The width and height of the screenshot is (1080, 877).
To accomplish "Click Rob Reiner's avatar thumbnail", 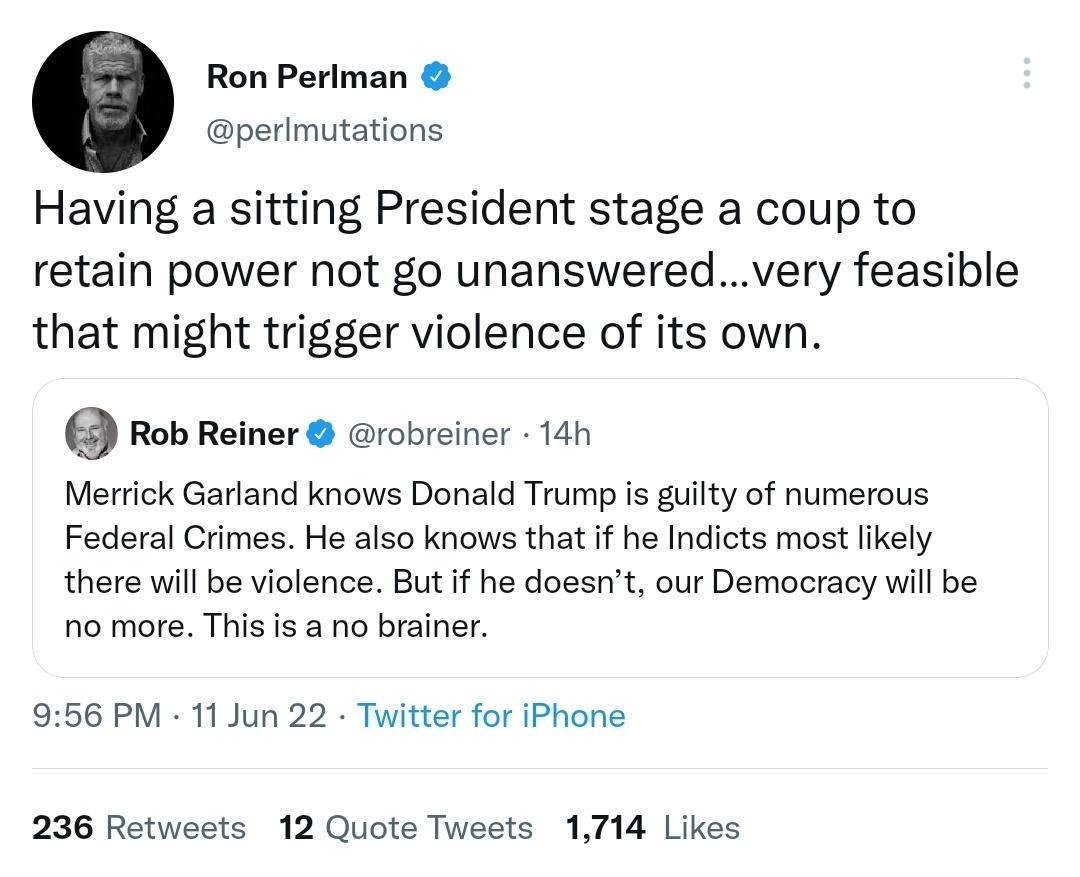I will (x=91, y=434).
